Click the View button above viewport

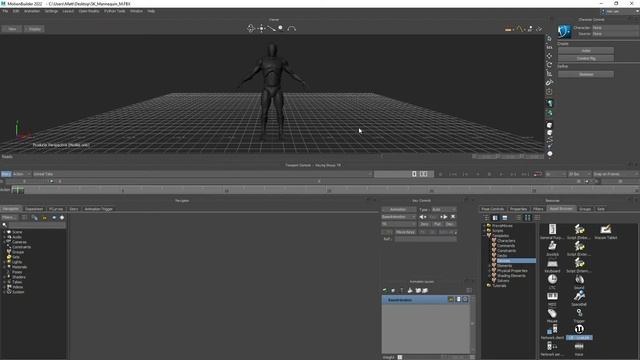12,29
